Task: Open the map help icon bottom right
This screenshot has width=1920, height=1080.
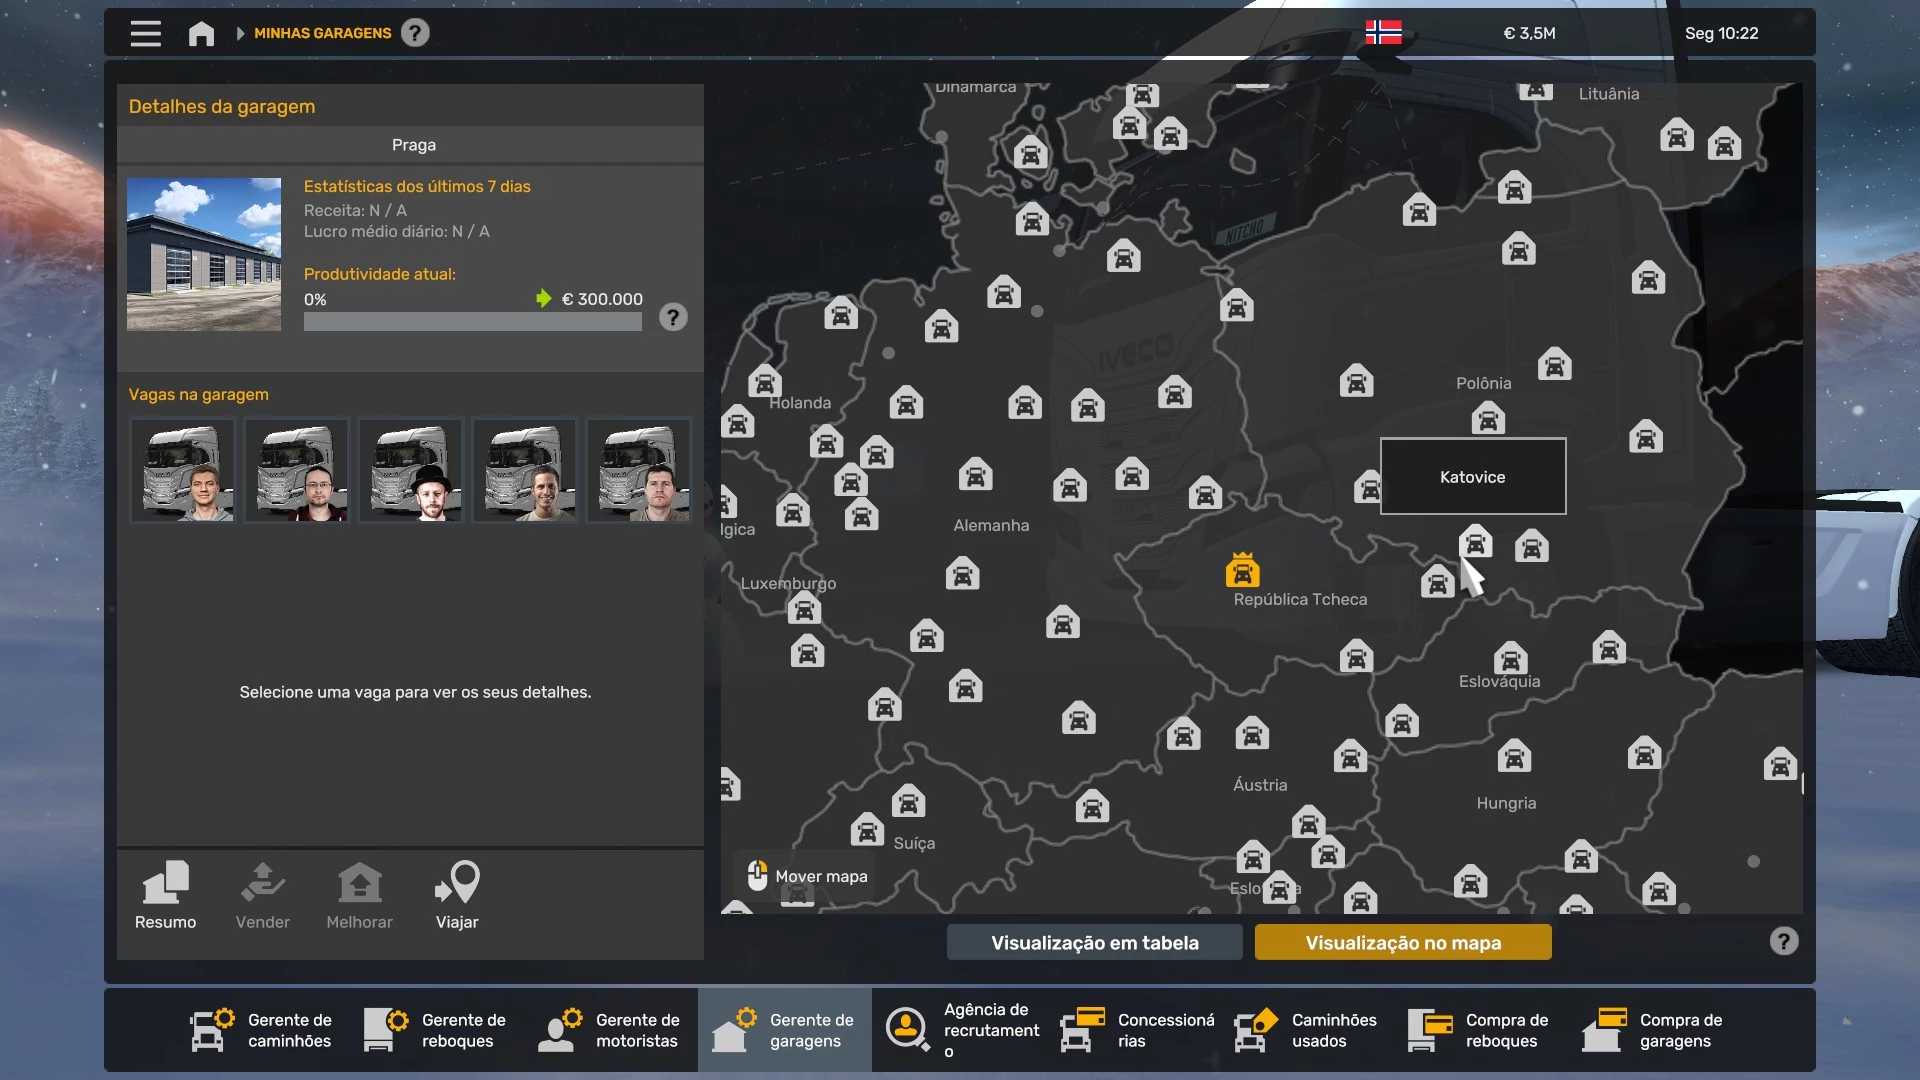Action: coord(1783,941)
